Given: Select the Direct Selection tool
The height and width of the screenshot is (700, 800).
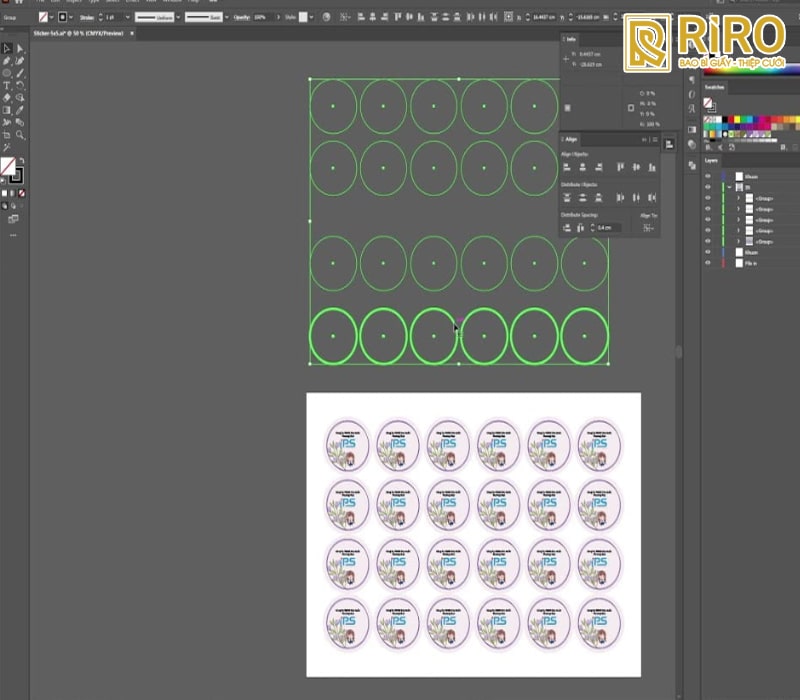Looking at the screenshot, I should tap(20, 48).
